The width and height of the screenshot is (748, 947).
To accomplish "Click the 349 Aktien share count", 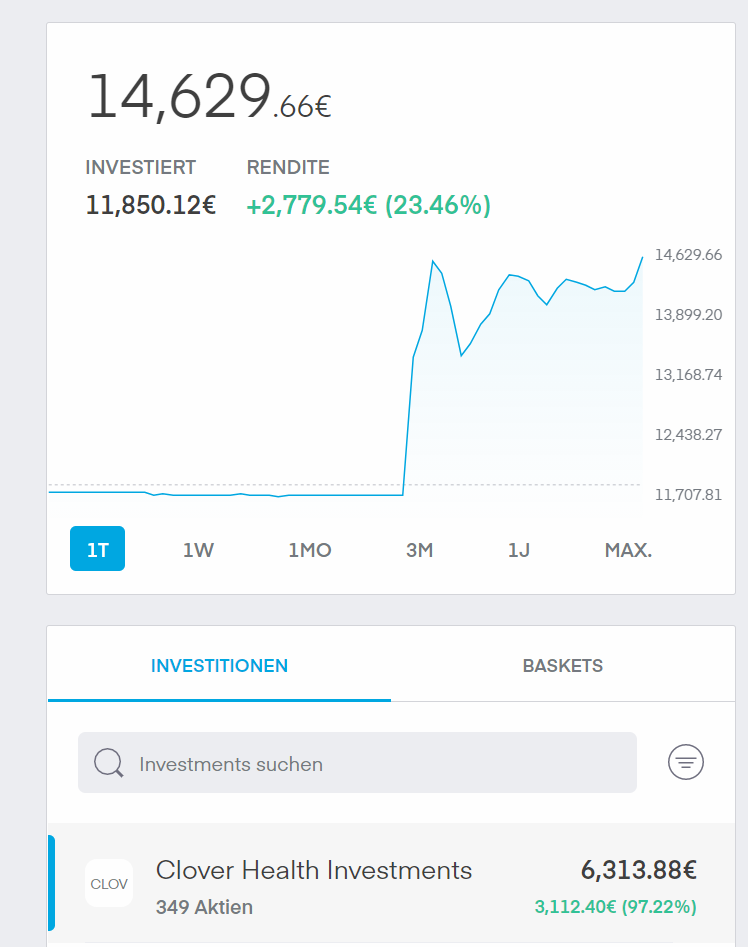I will (x=204, y=907).
